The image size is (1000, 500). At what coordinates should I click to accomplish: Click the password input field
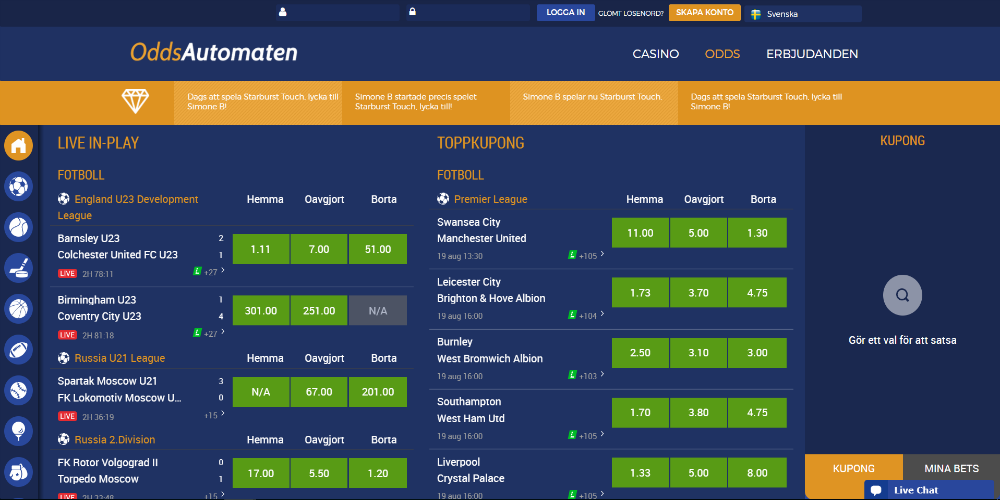(x=468, y=13)
